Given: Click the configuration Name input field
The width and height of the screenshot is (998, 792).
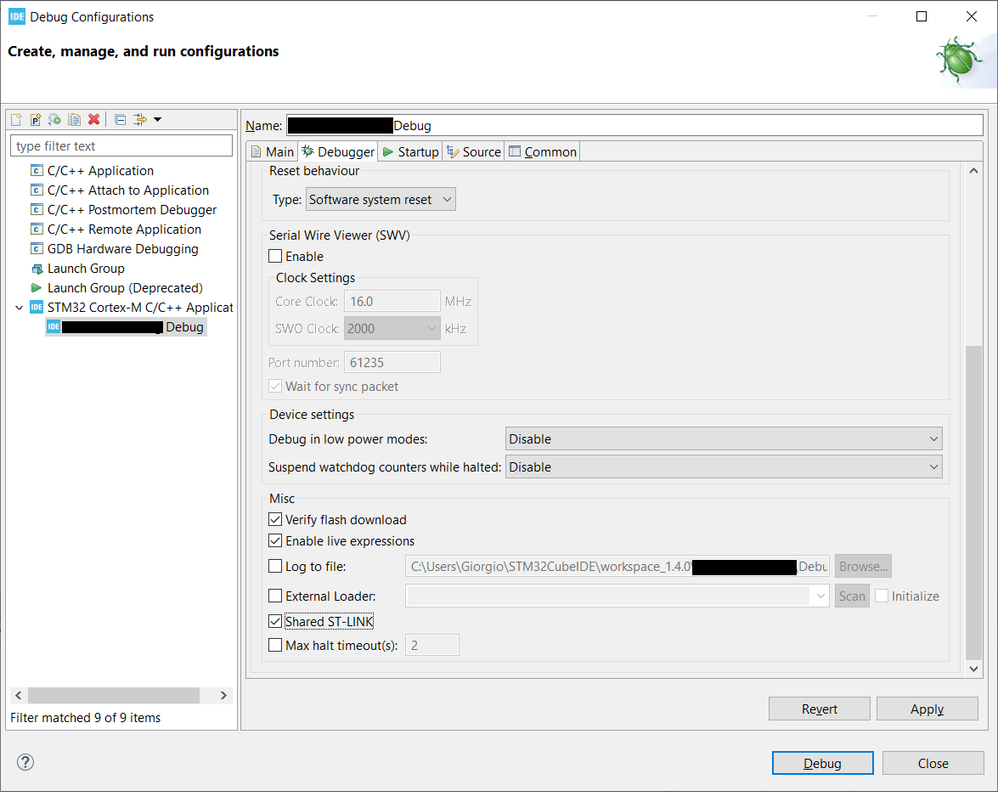Looking at the screenshot, I should 635,125.
